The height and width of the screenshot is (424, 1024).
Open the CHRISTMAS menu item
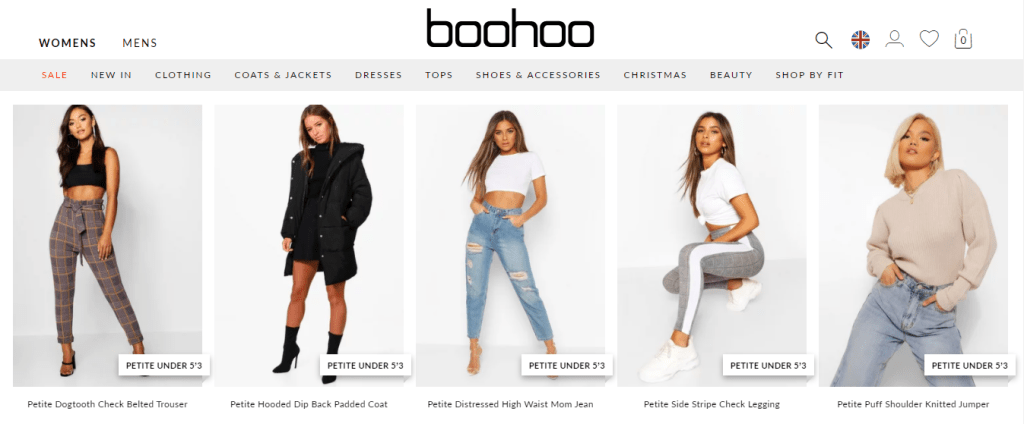coord(655,75)
